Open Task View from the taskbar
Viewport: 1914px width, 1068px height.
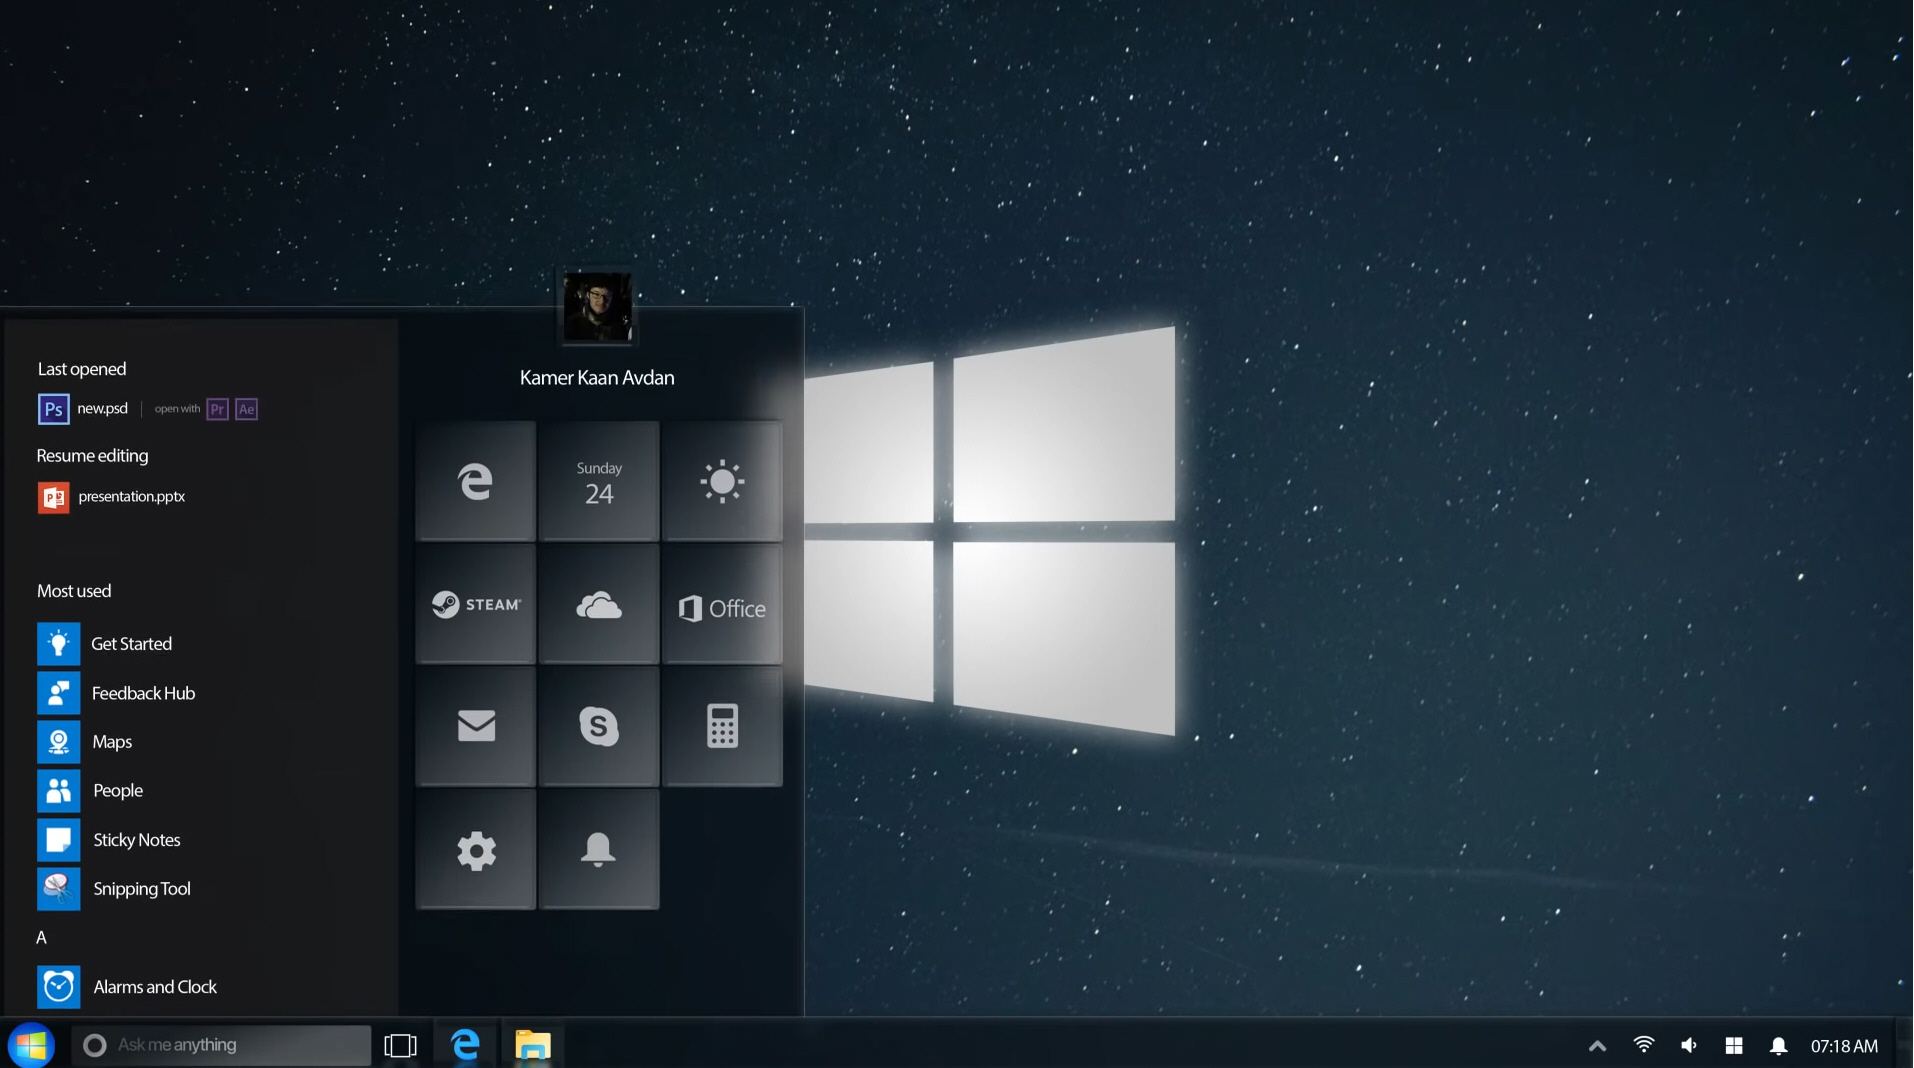(x=400, y=1046)
